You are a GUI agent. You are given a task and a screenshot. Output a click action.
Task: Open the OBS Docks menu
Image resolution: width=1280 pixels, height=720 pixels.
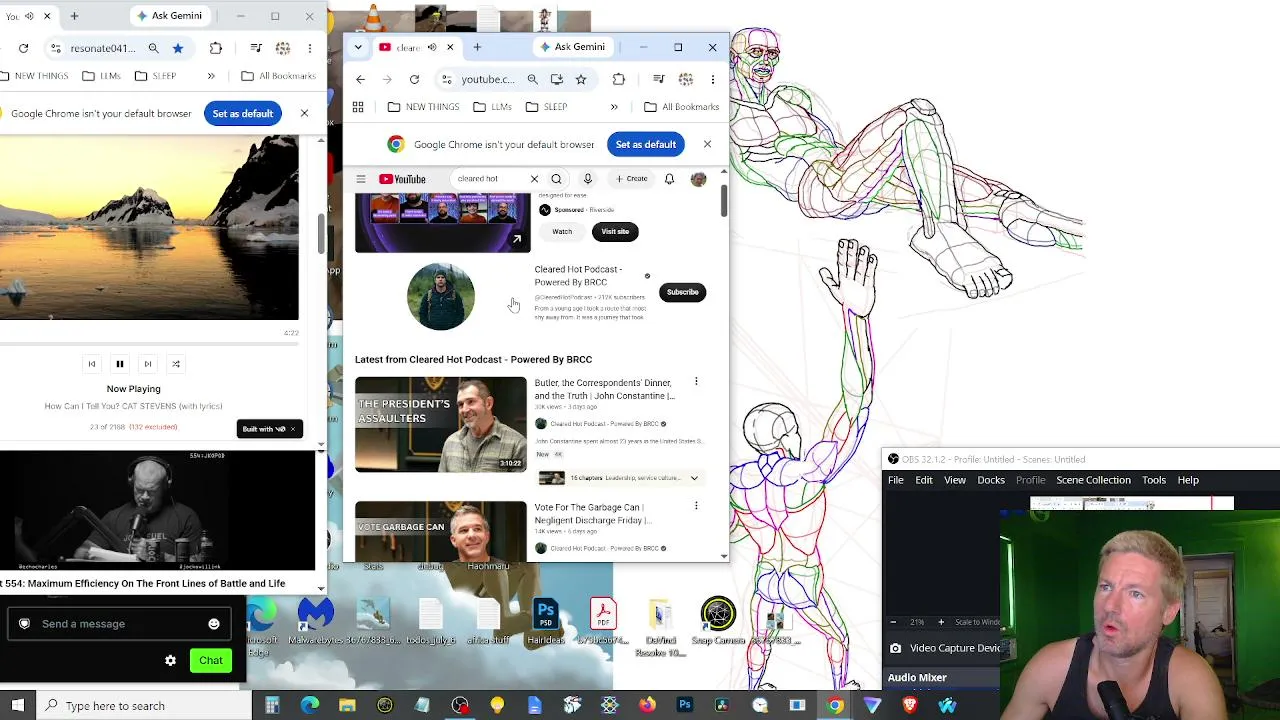coord(991,480)
